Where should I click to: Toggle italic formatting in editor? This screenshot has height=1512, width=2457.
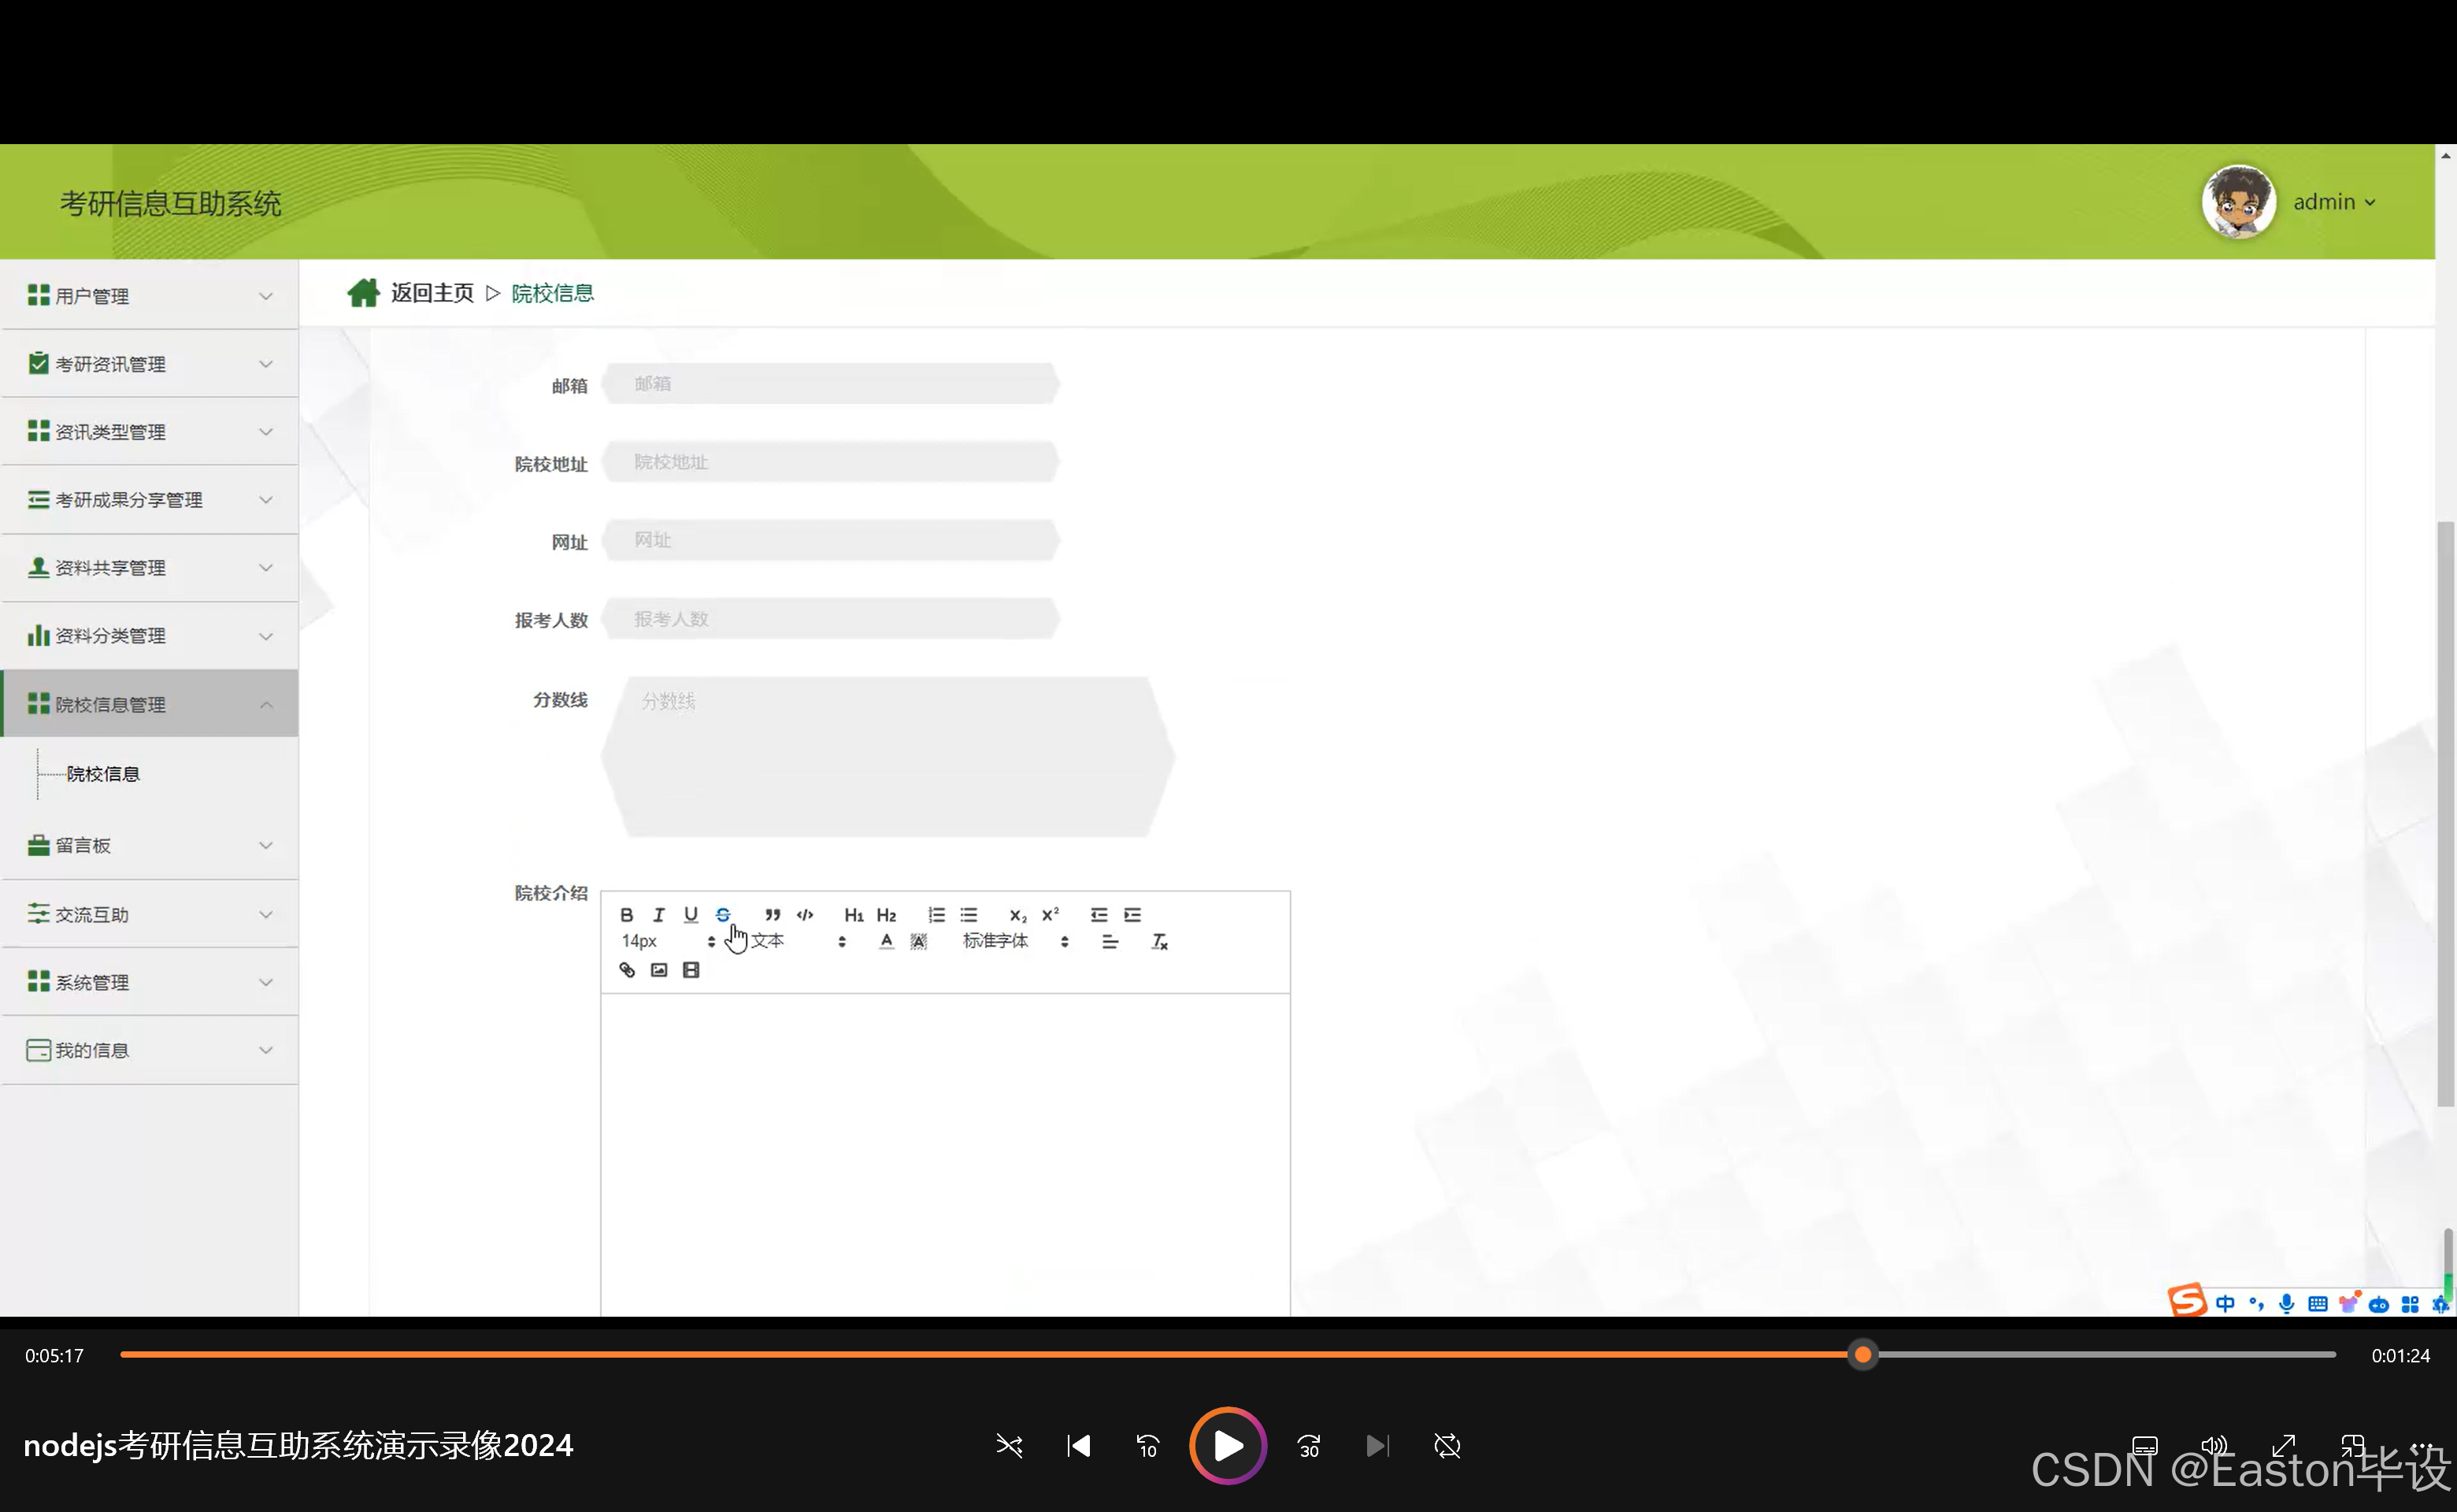658,915
